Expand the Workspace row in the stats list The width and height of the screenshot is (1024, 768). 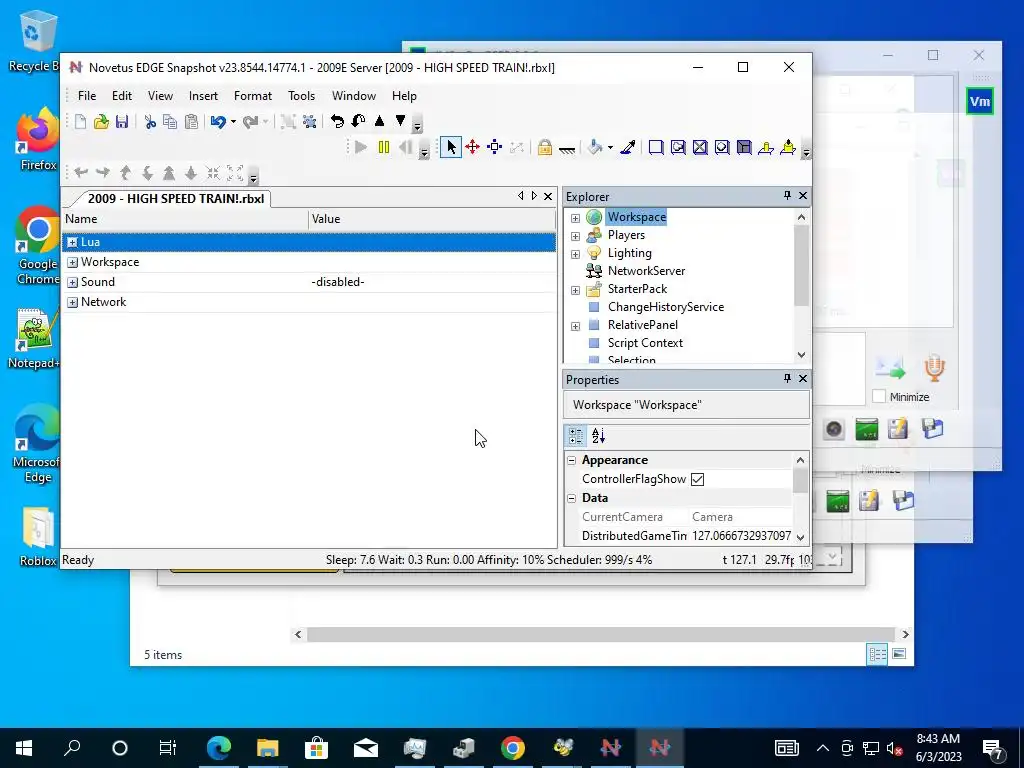tap(72, 263)
